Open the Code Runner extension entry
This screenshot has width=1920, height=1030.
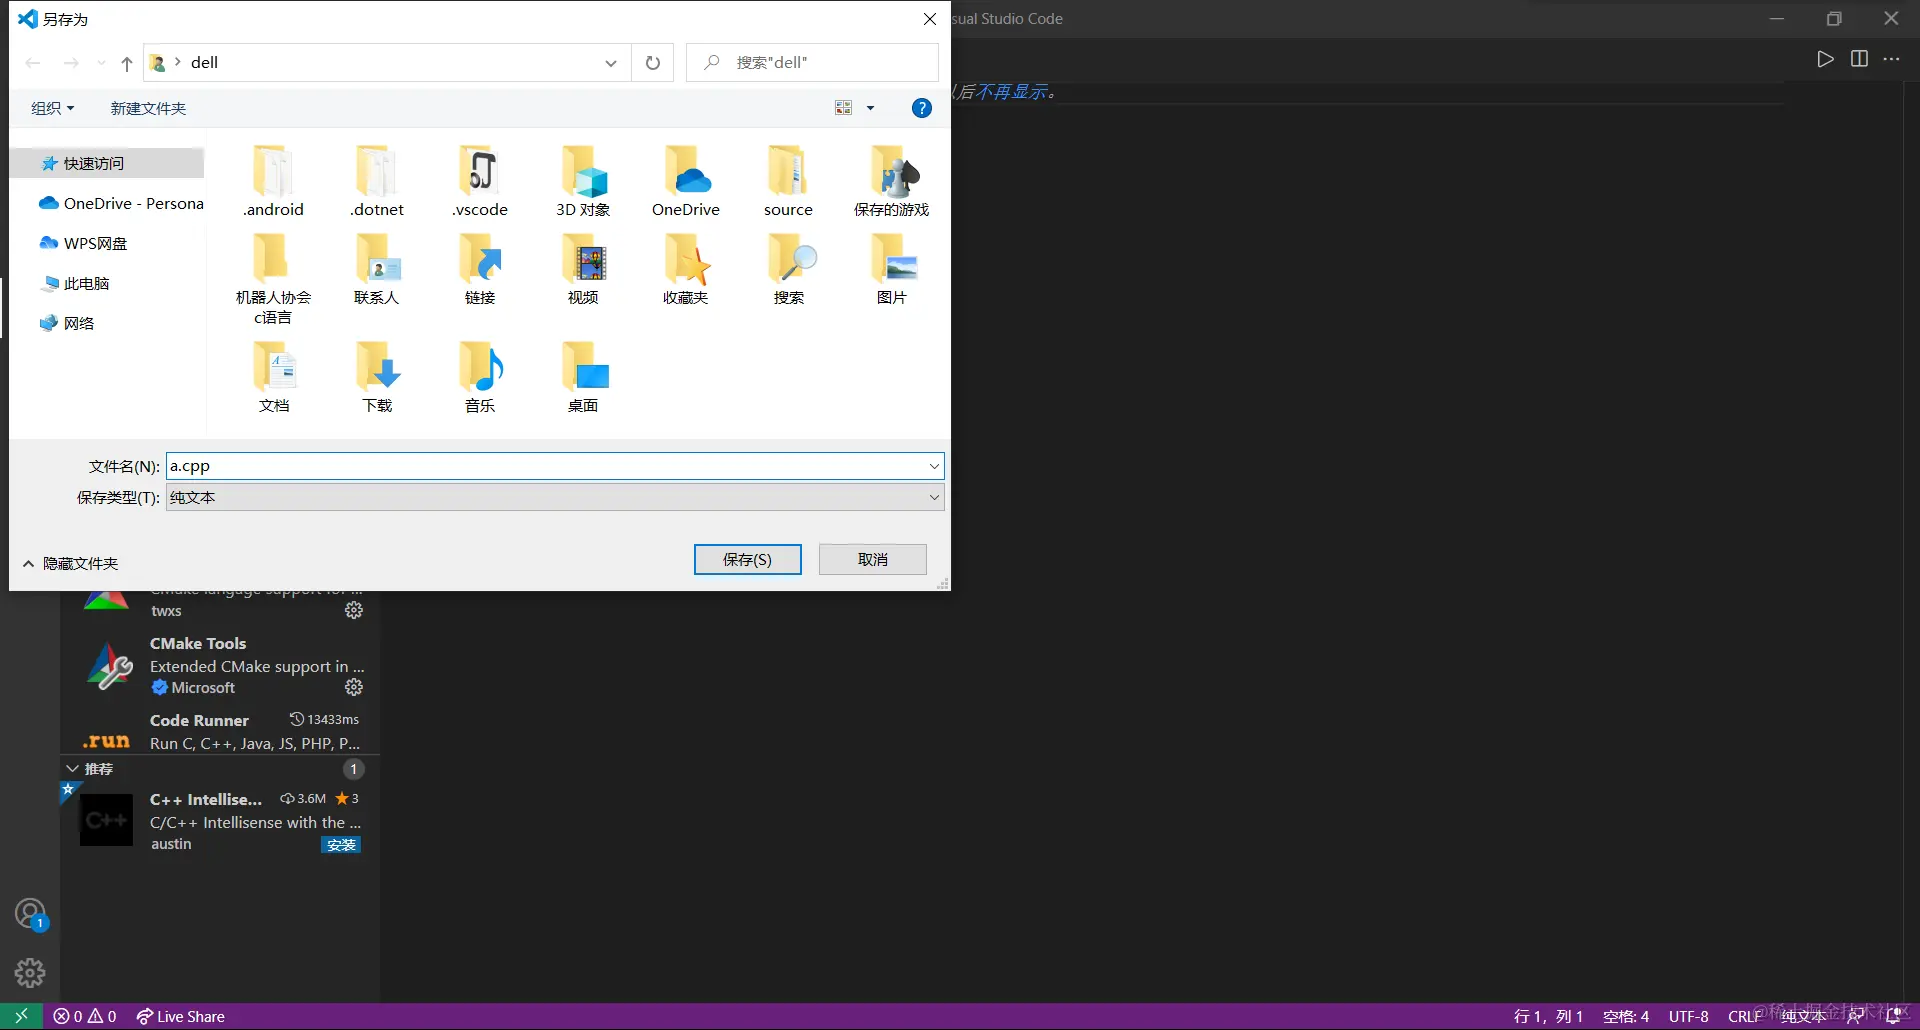coord(220,731)
